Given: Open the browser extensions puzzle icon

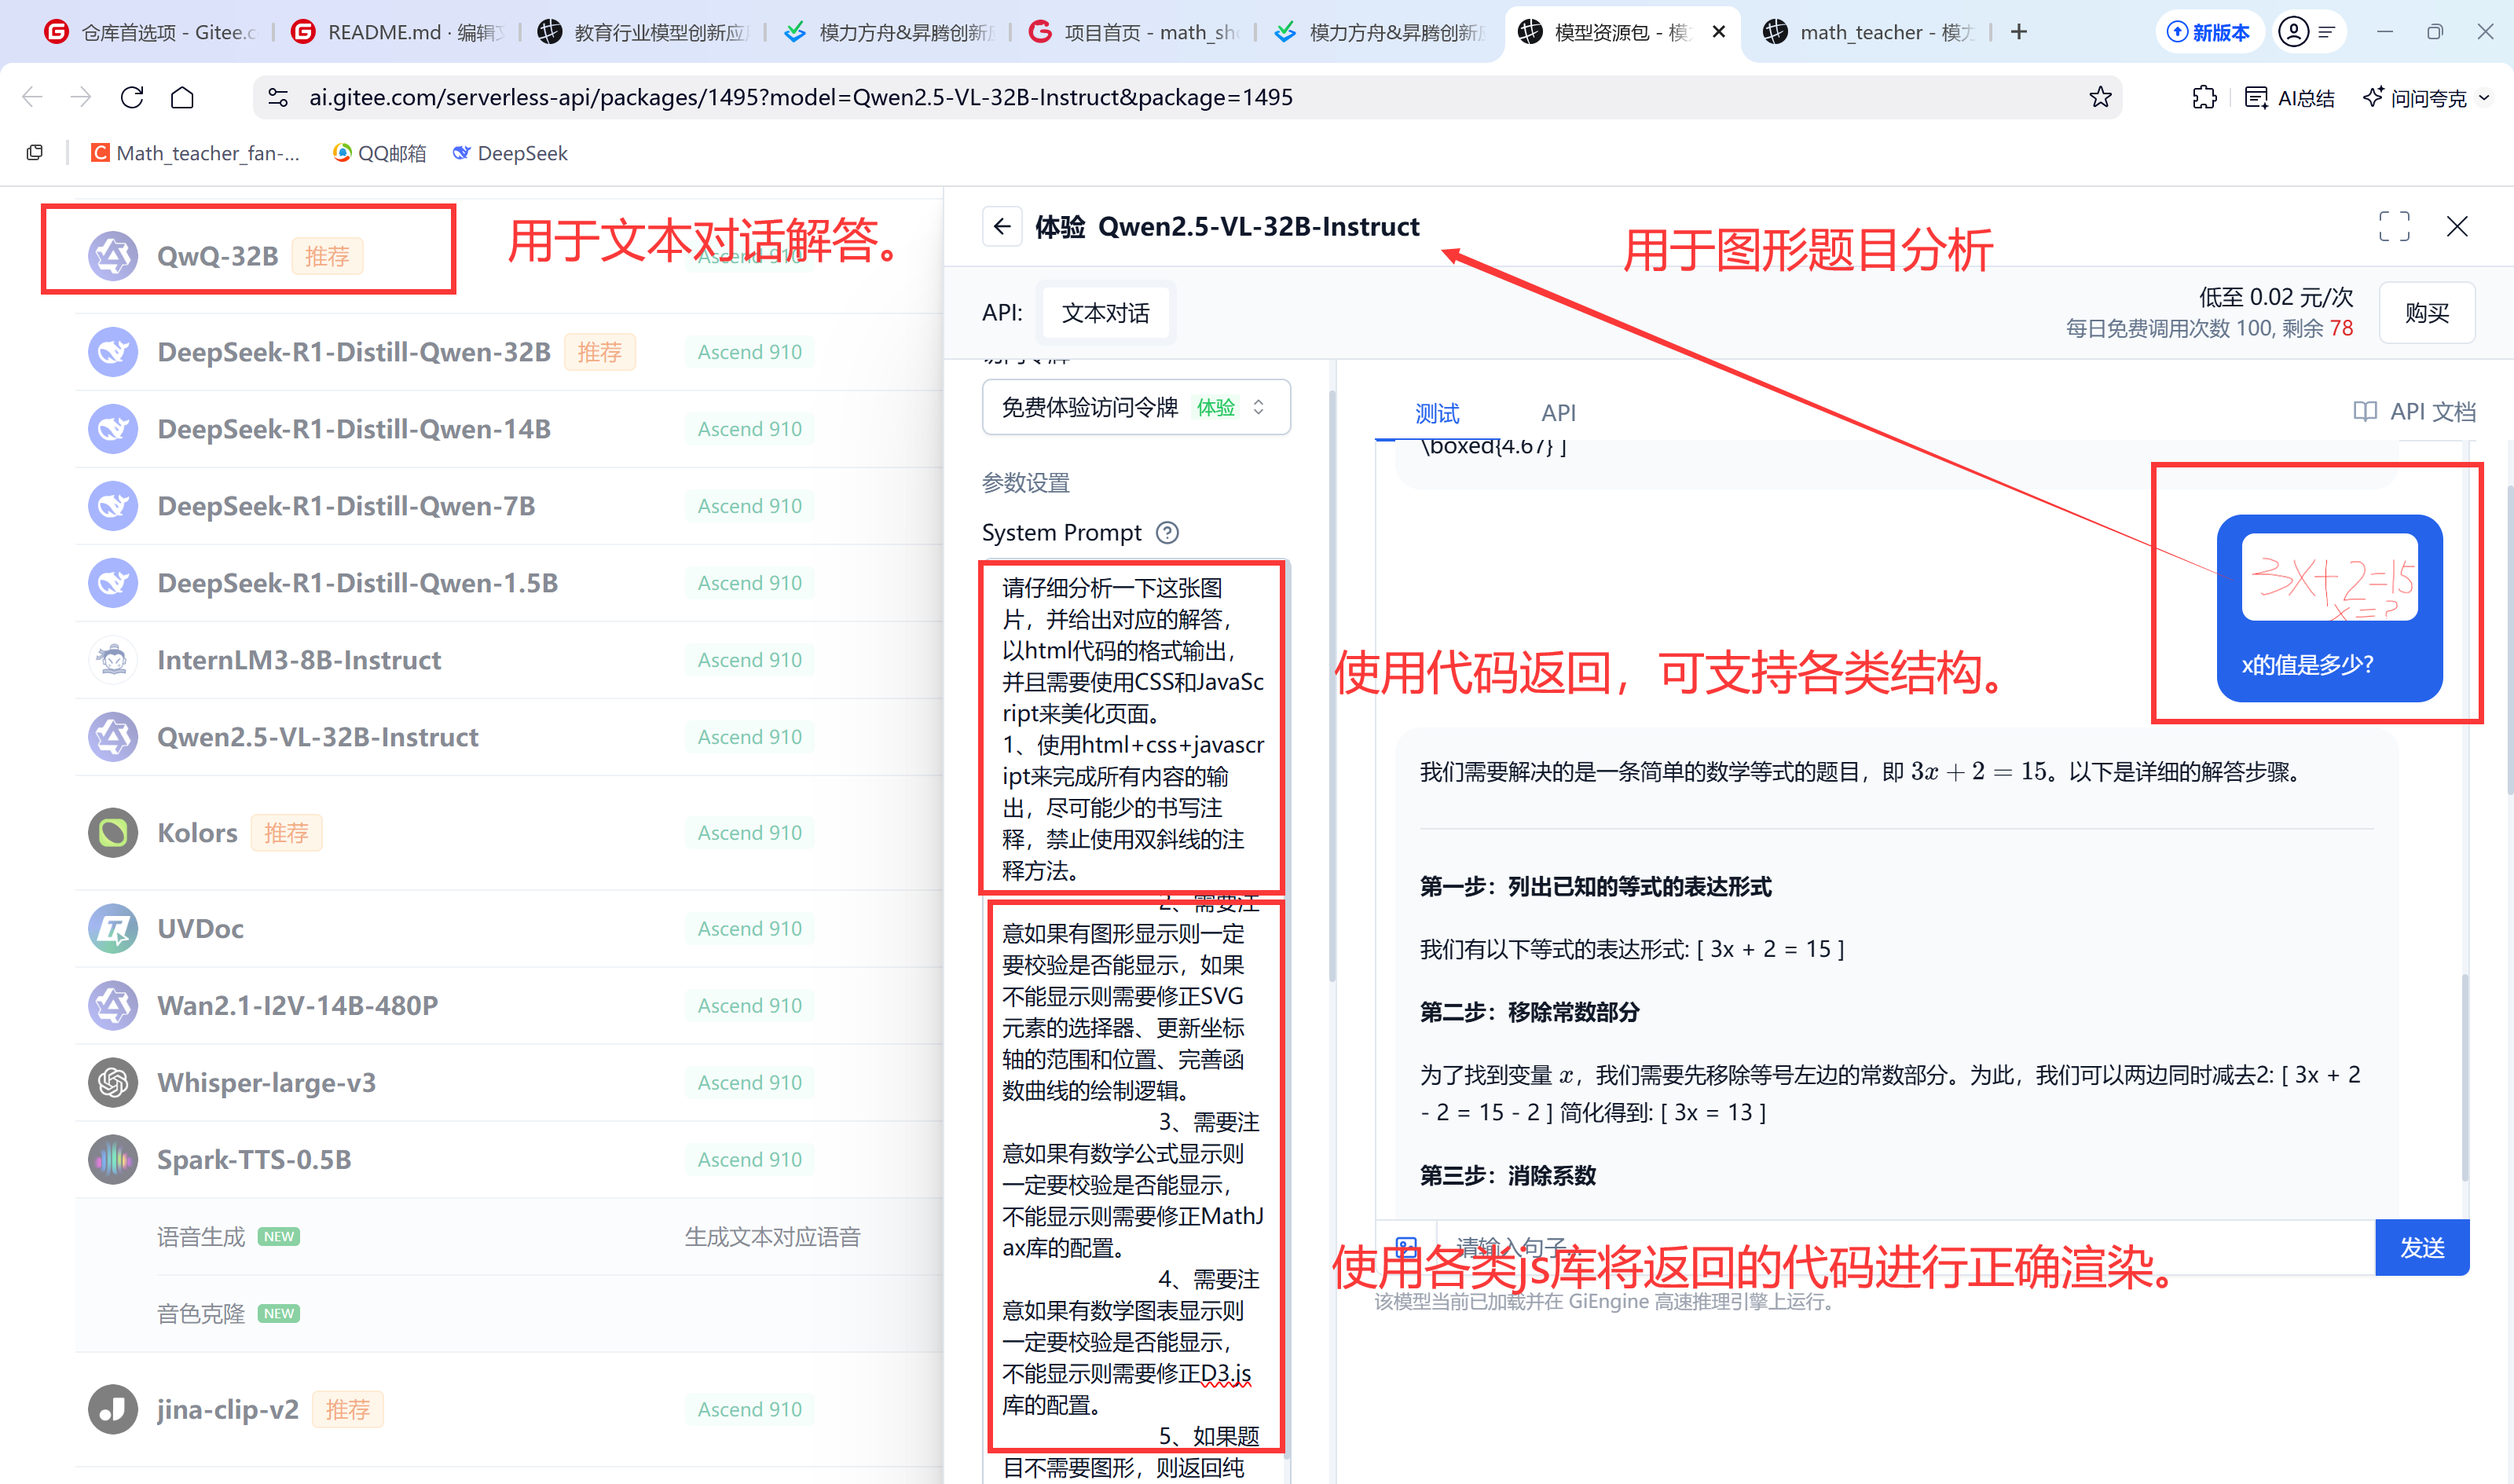Looking at the screenshot, I should coord(2204,97).
